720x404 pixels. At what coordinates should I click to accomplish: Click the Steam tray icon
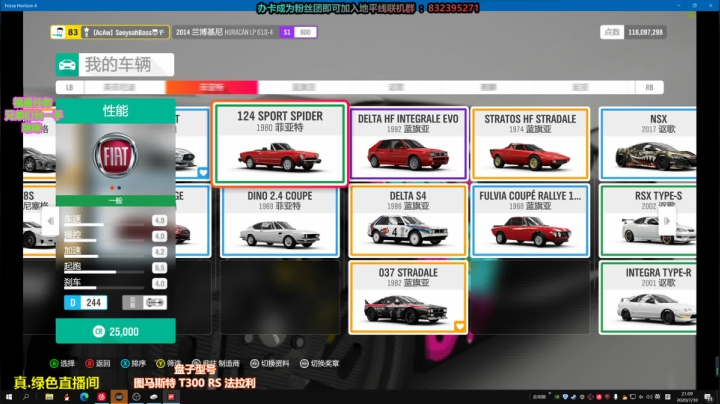point(574,397)
